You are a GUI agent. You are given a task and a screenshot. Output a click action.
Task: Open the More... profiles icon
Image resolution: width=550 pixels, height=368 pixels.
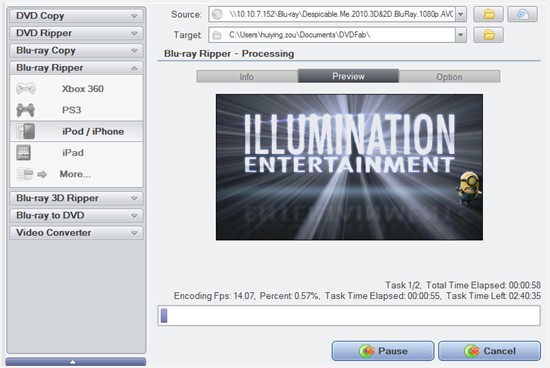[x=32, y=174]
